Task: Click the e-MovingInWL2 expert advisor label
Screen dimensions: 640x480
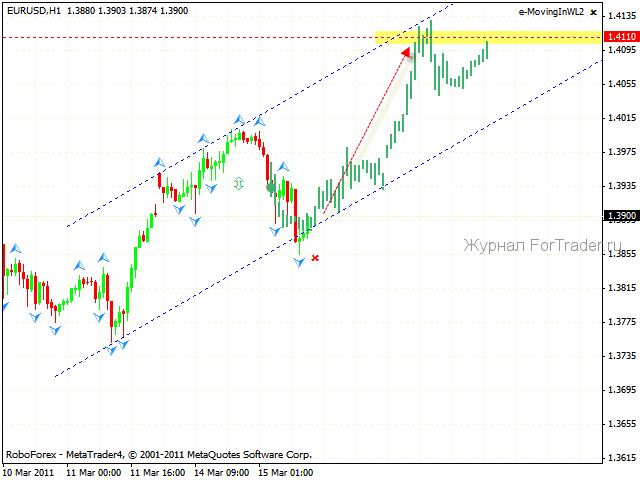Action: click(550, 12)
